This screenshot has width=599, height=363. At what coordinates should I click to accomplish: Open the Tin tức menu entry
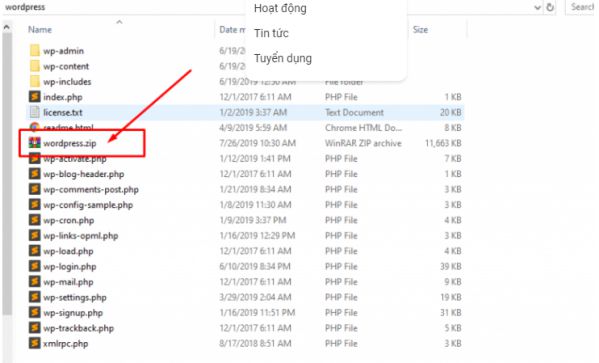point(271,33)
